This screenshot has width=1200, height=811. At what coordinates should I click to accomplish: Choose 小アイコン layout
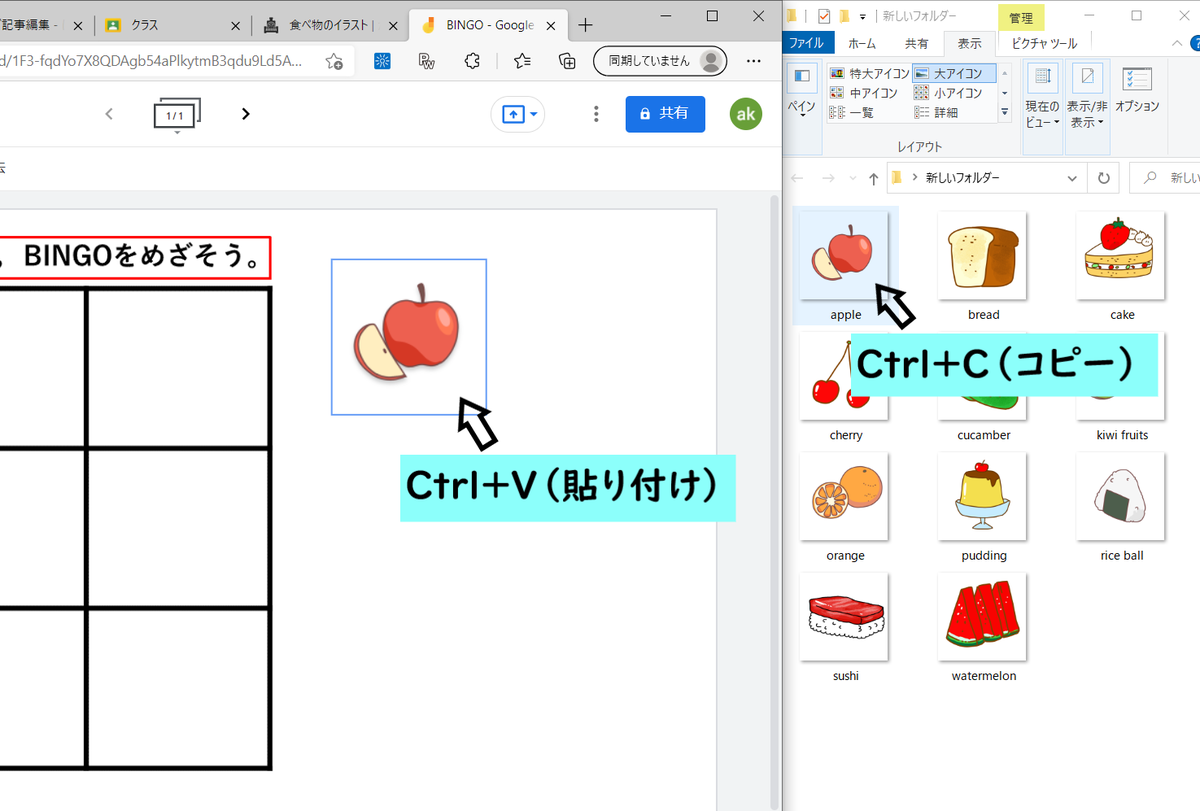[950, 93]
